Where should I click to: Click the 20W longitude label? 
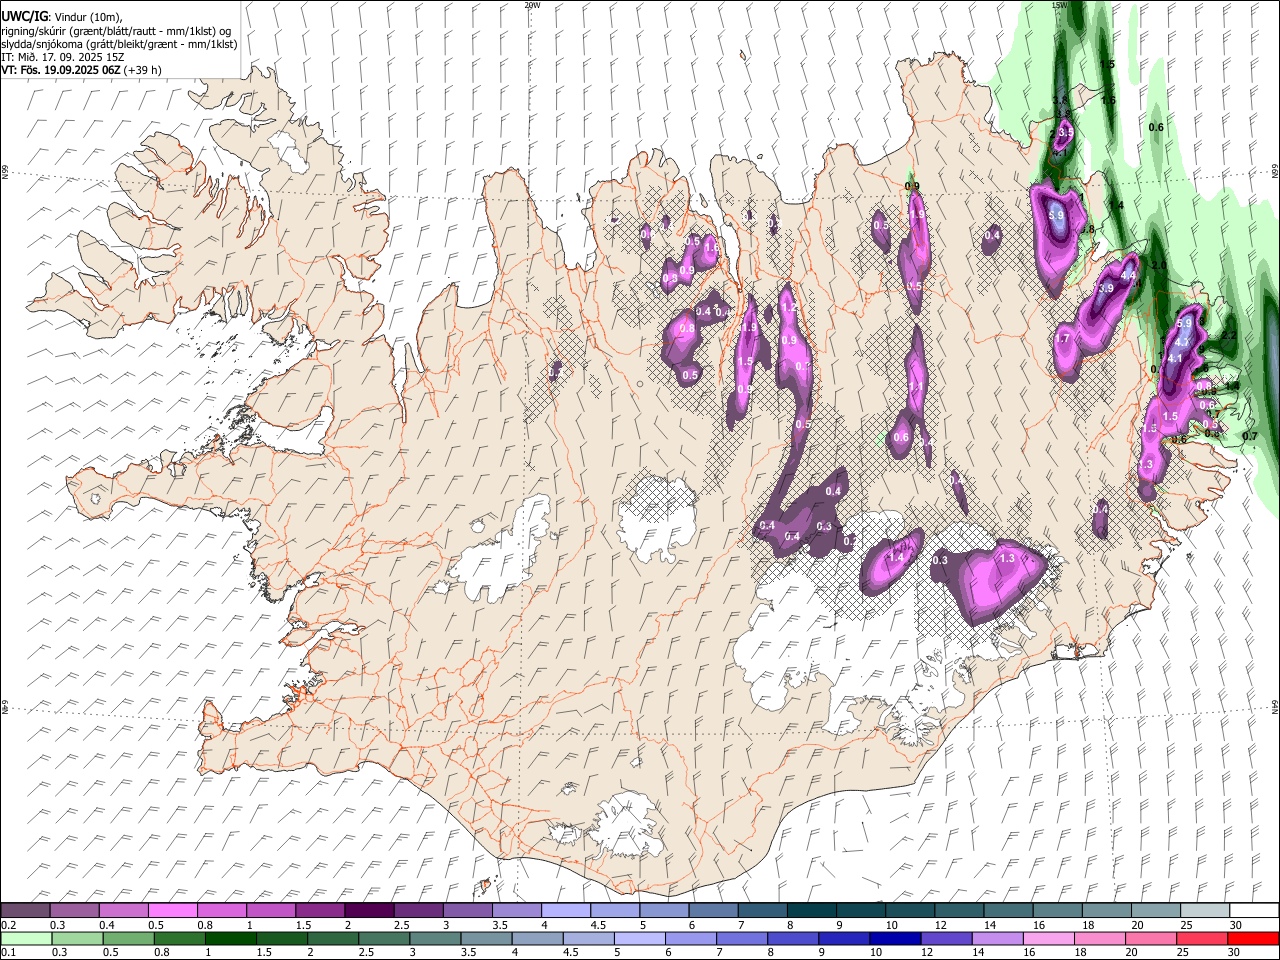point(532,5)
